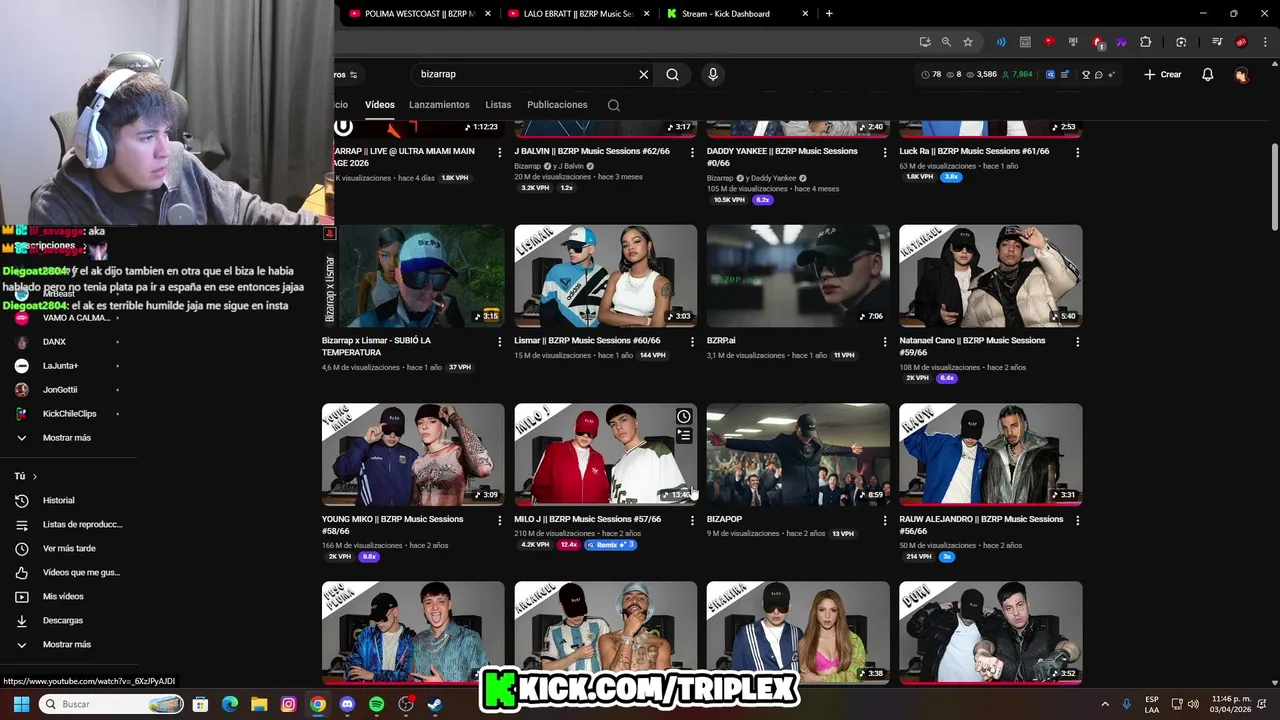Switch to the Lanzamientos tab
1280x720 pixels.
[x=439, y=105]
